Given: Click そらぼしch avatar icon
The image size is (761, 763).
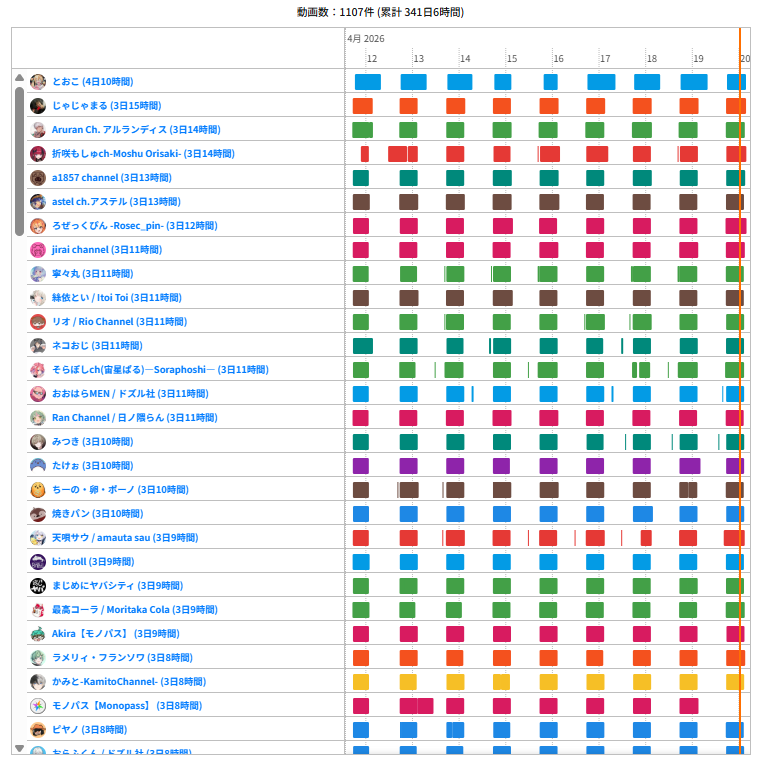Looking at the screenshot, I should point(38,370).
